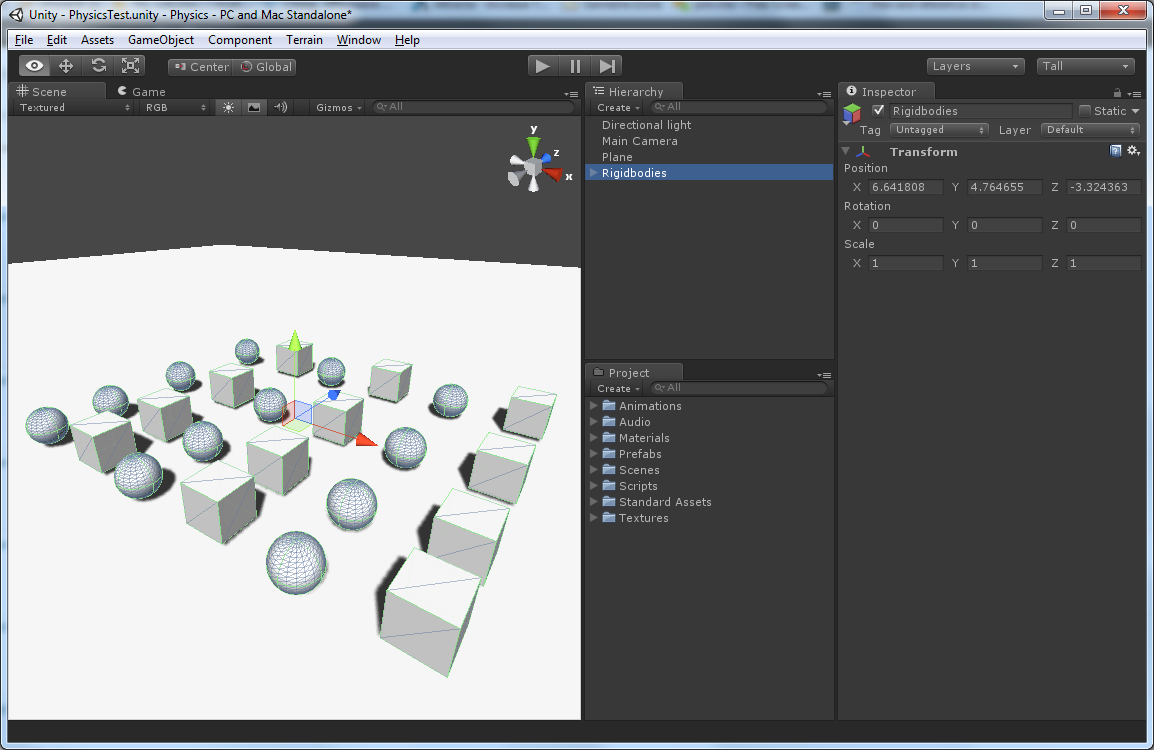Select the Rotate tool
The image size is (1154, 750).
[97, 66]
